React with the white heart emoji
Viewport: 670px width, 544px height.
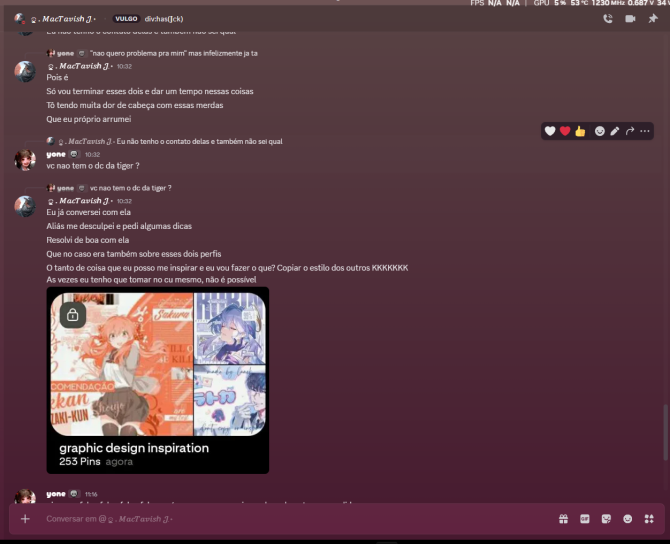[x=550, y=131]
